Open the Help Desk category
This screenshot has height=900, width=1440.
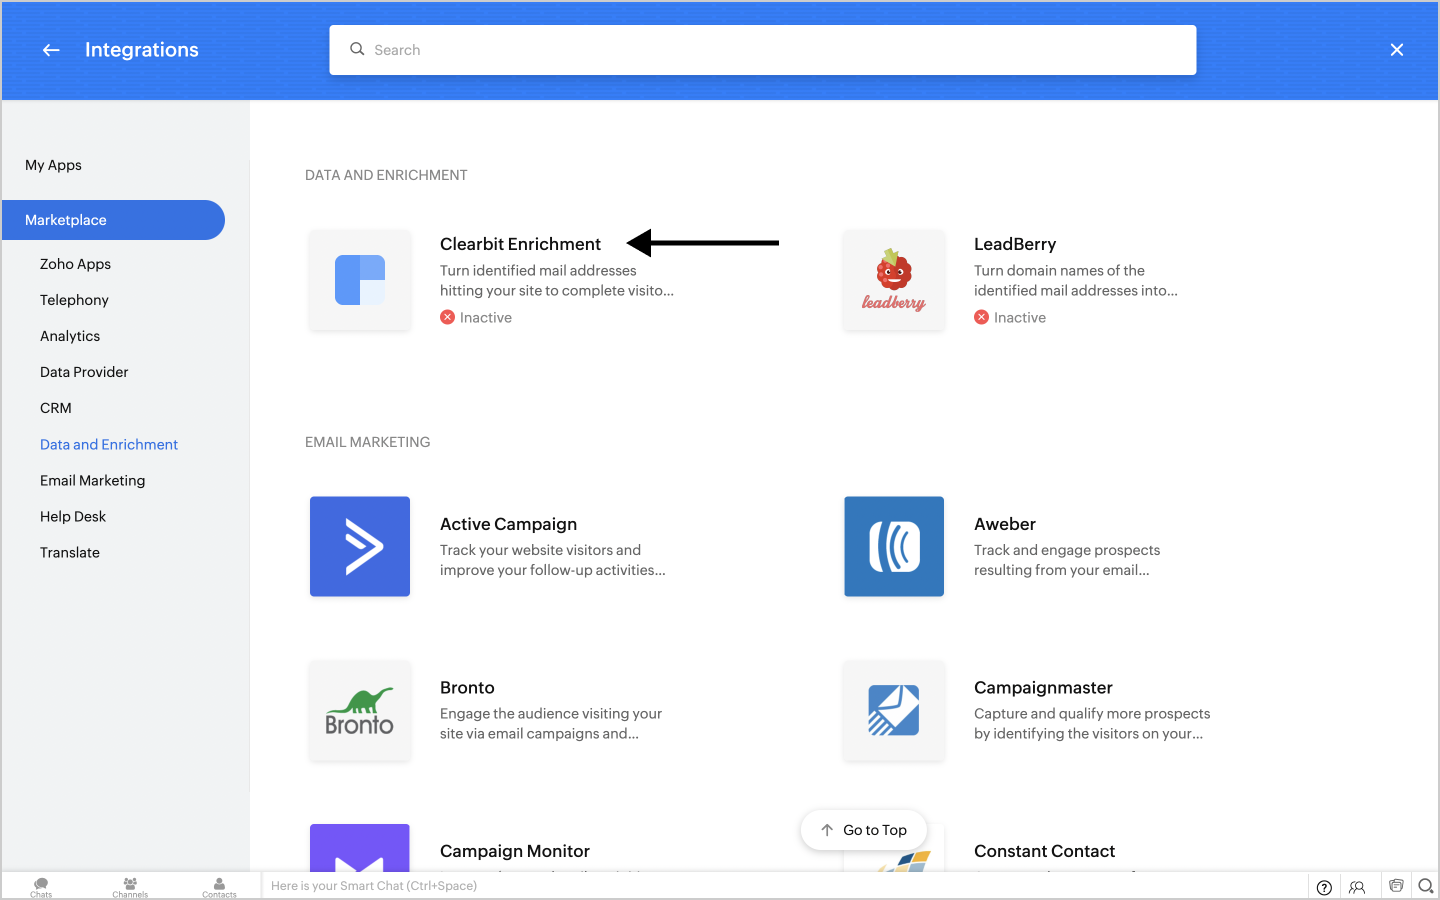coord(73,516)
